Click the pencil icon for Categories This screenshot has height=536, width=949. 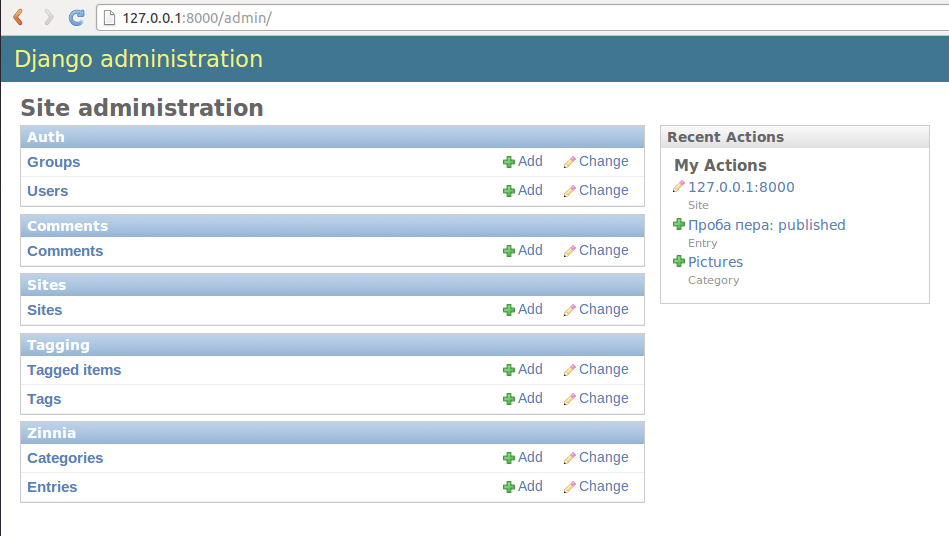tap(570, 459)
